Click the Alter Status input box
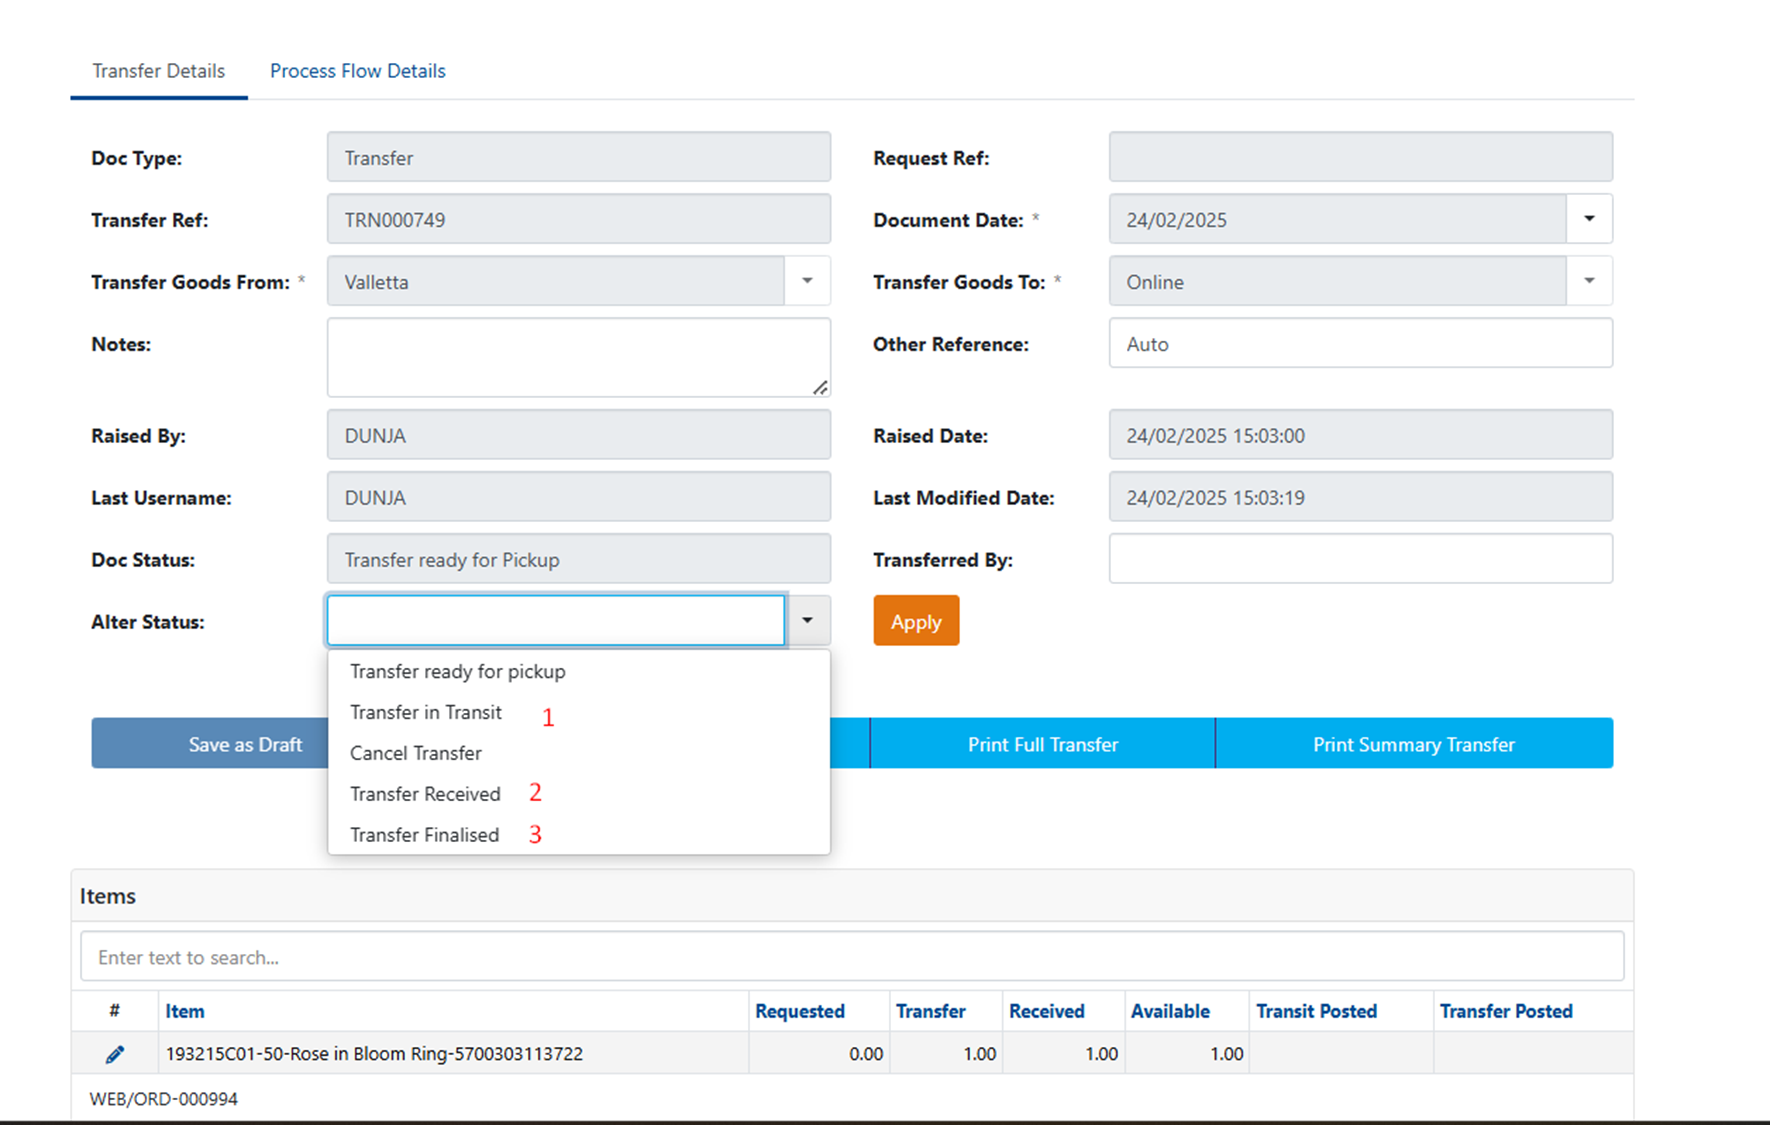The width and height of the screenshot is (1770, 1125). 556,621
